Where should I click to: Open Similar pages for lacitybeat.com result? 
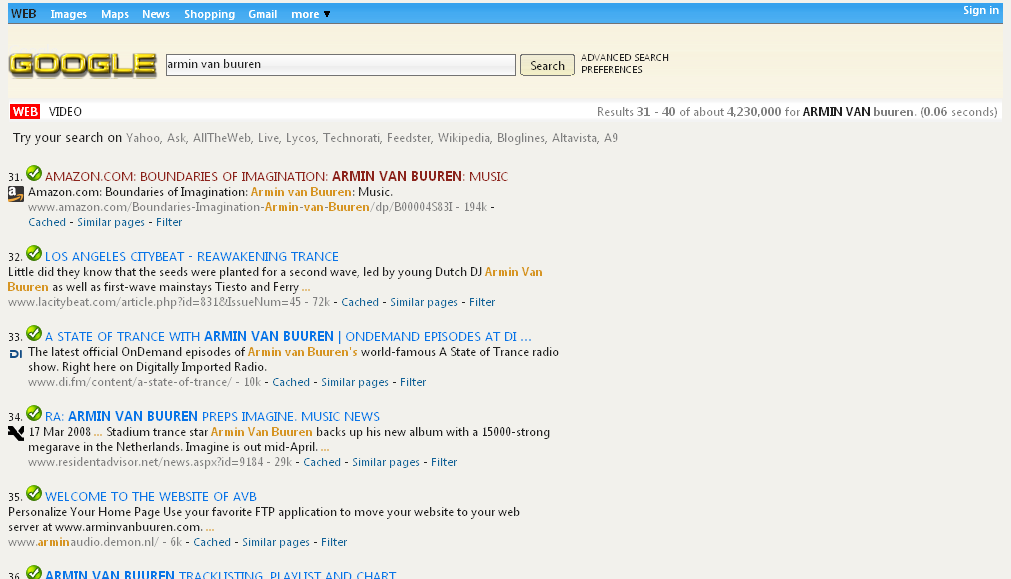point(424,302)
